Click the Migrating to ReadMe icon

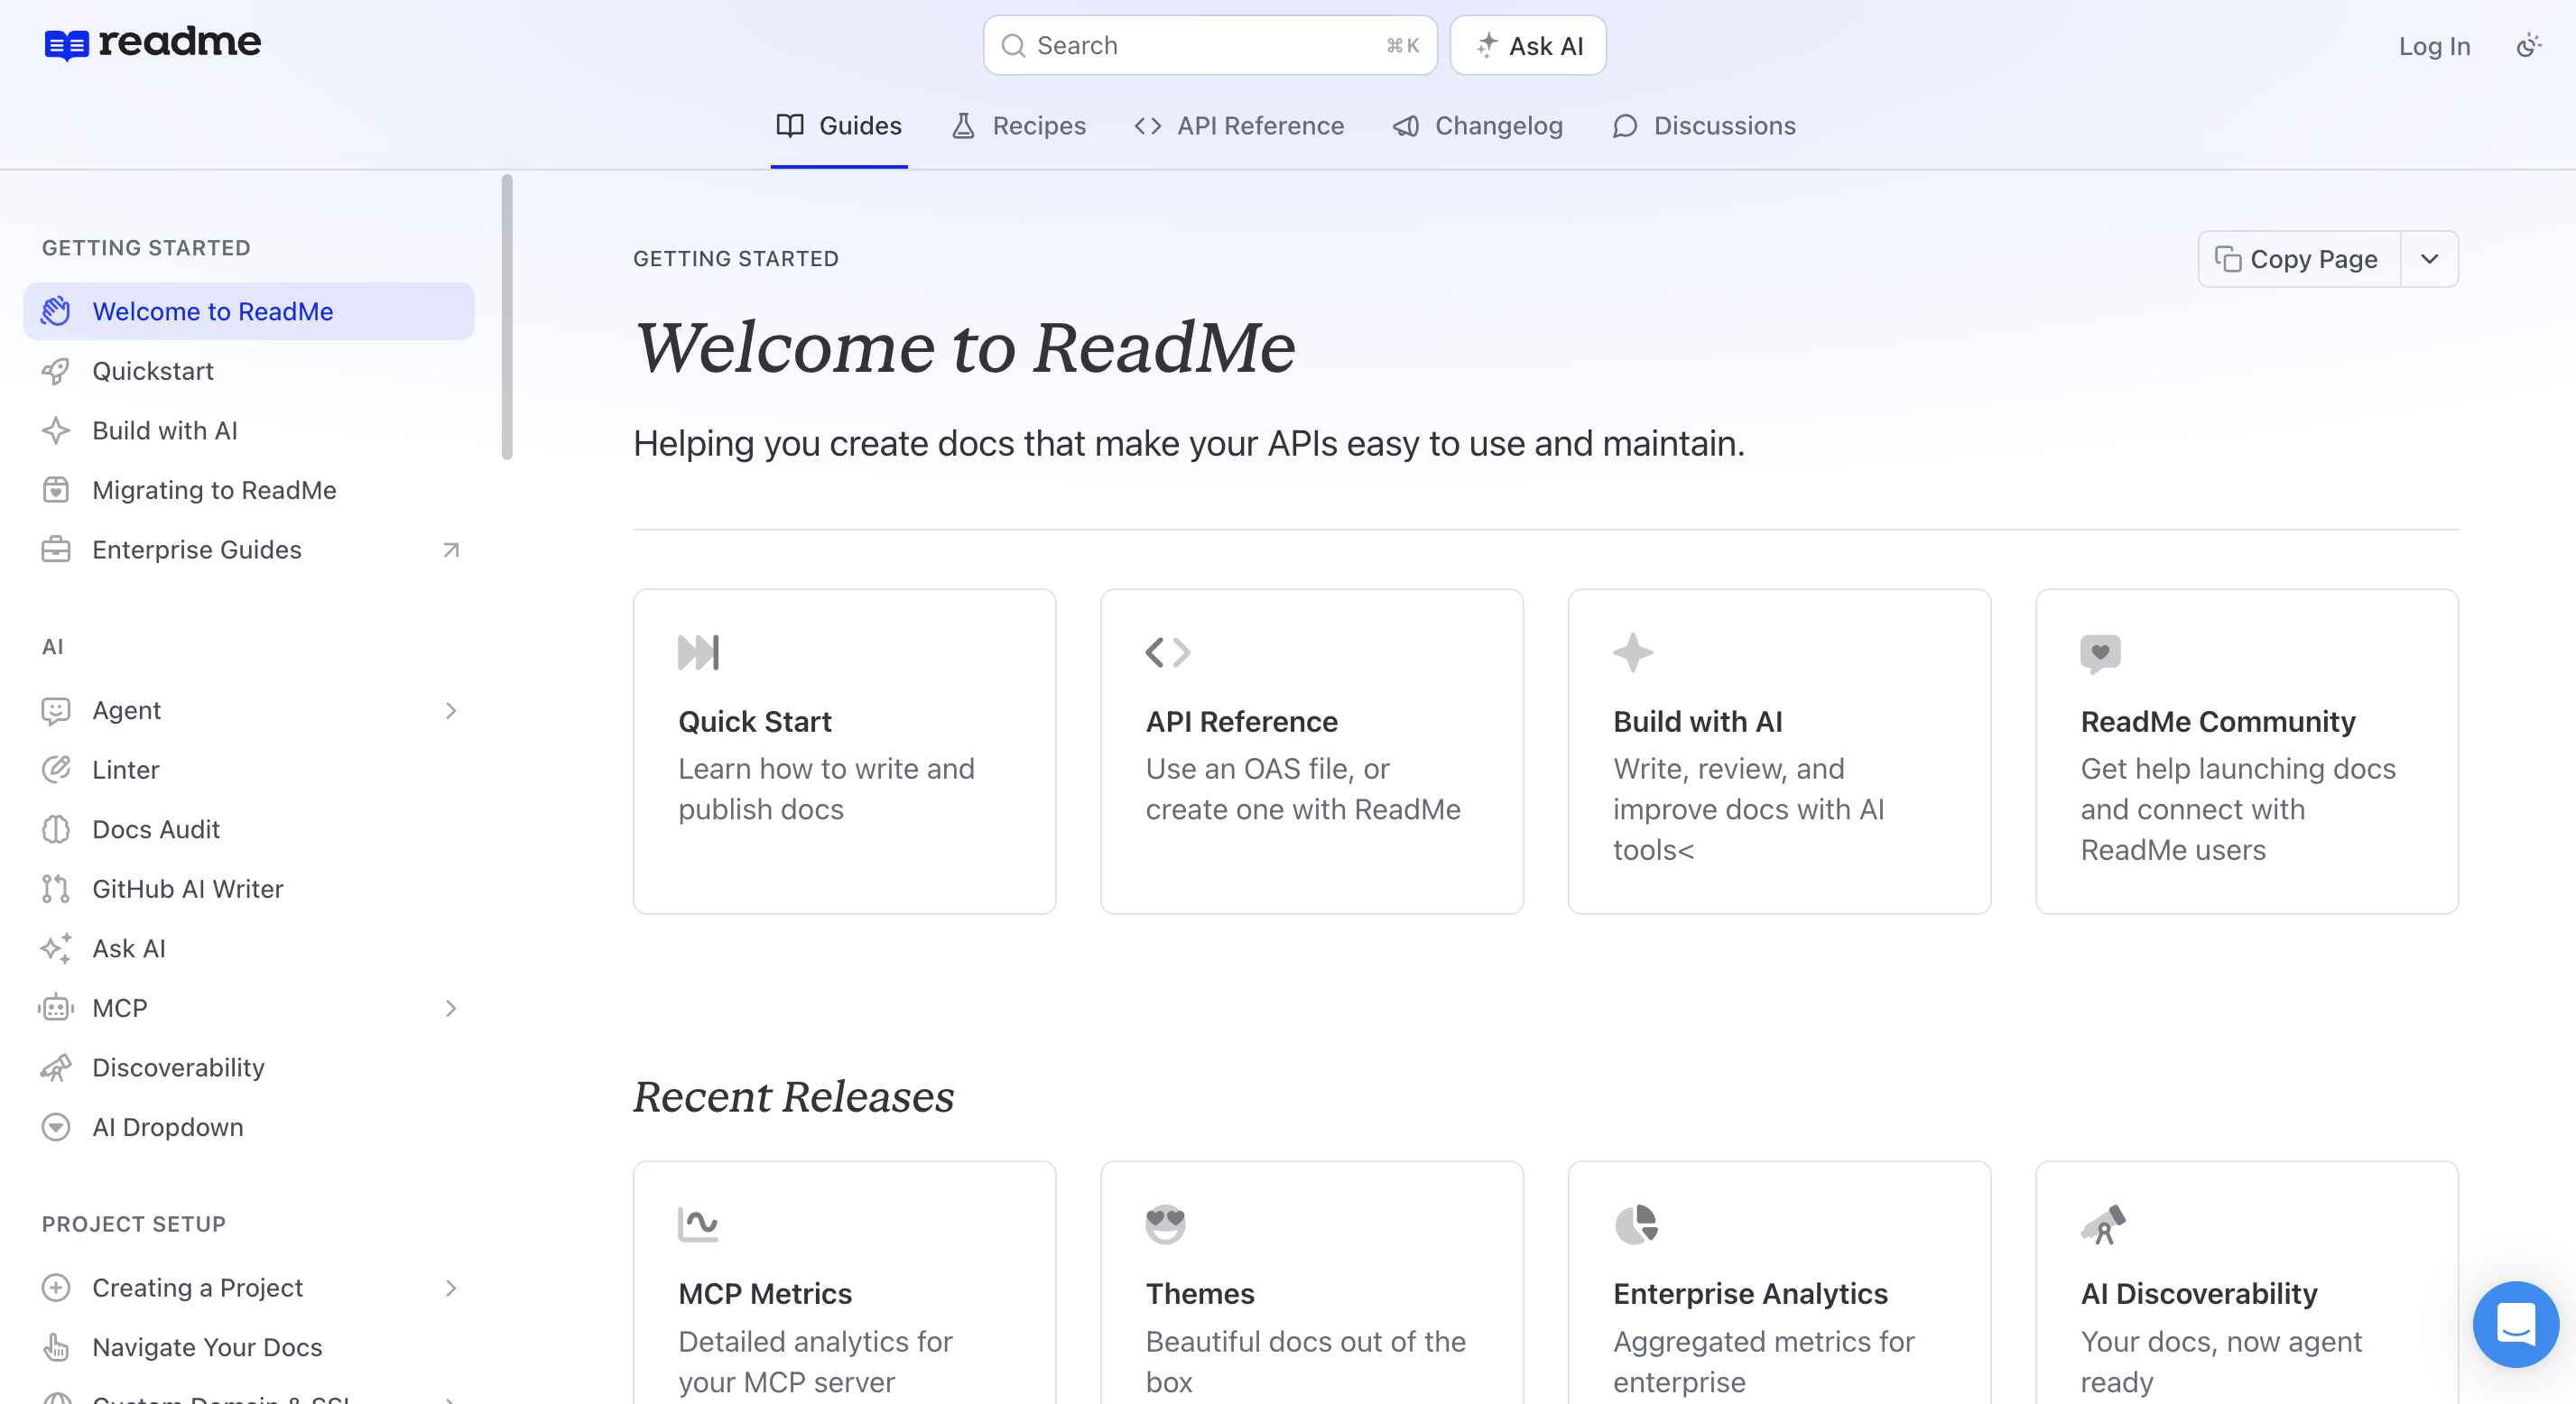click(56, 490)
